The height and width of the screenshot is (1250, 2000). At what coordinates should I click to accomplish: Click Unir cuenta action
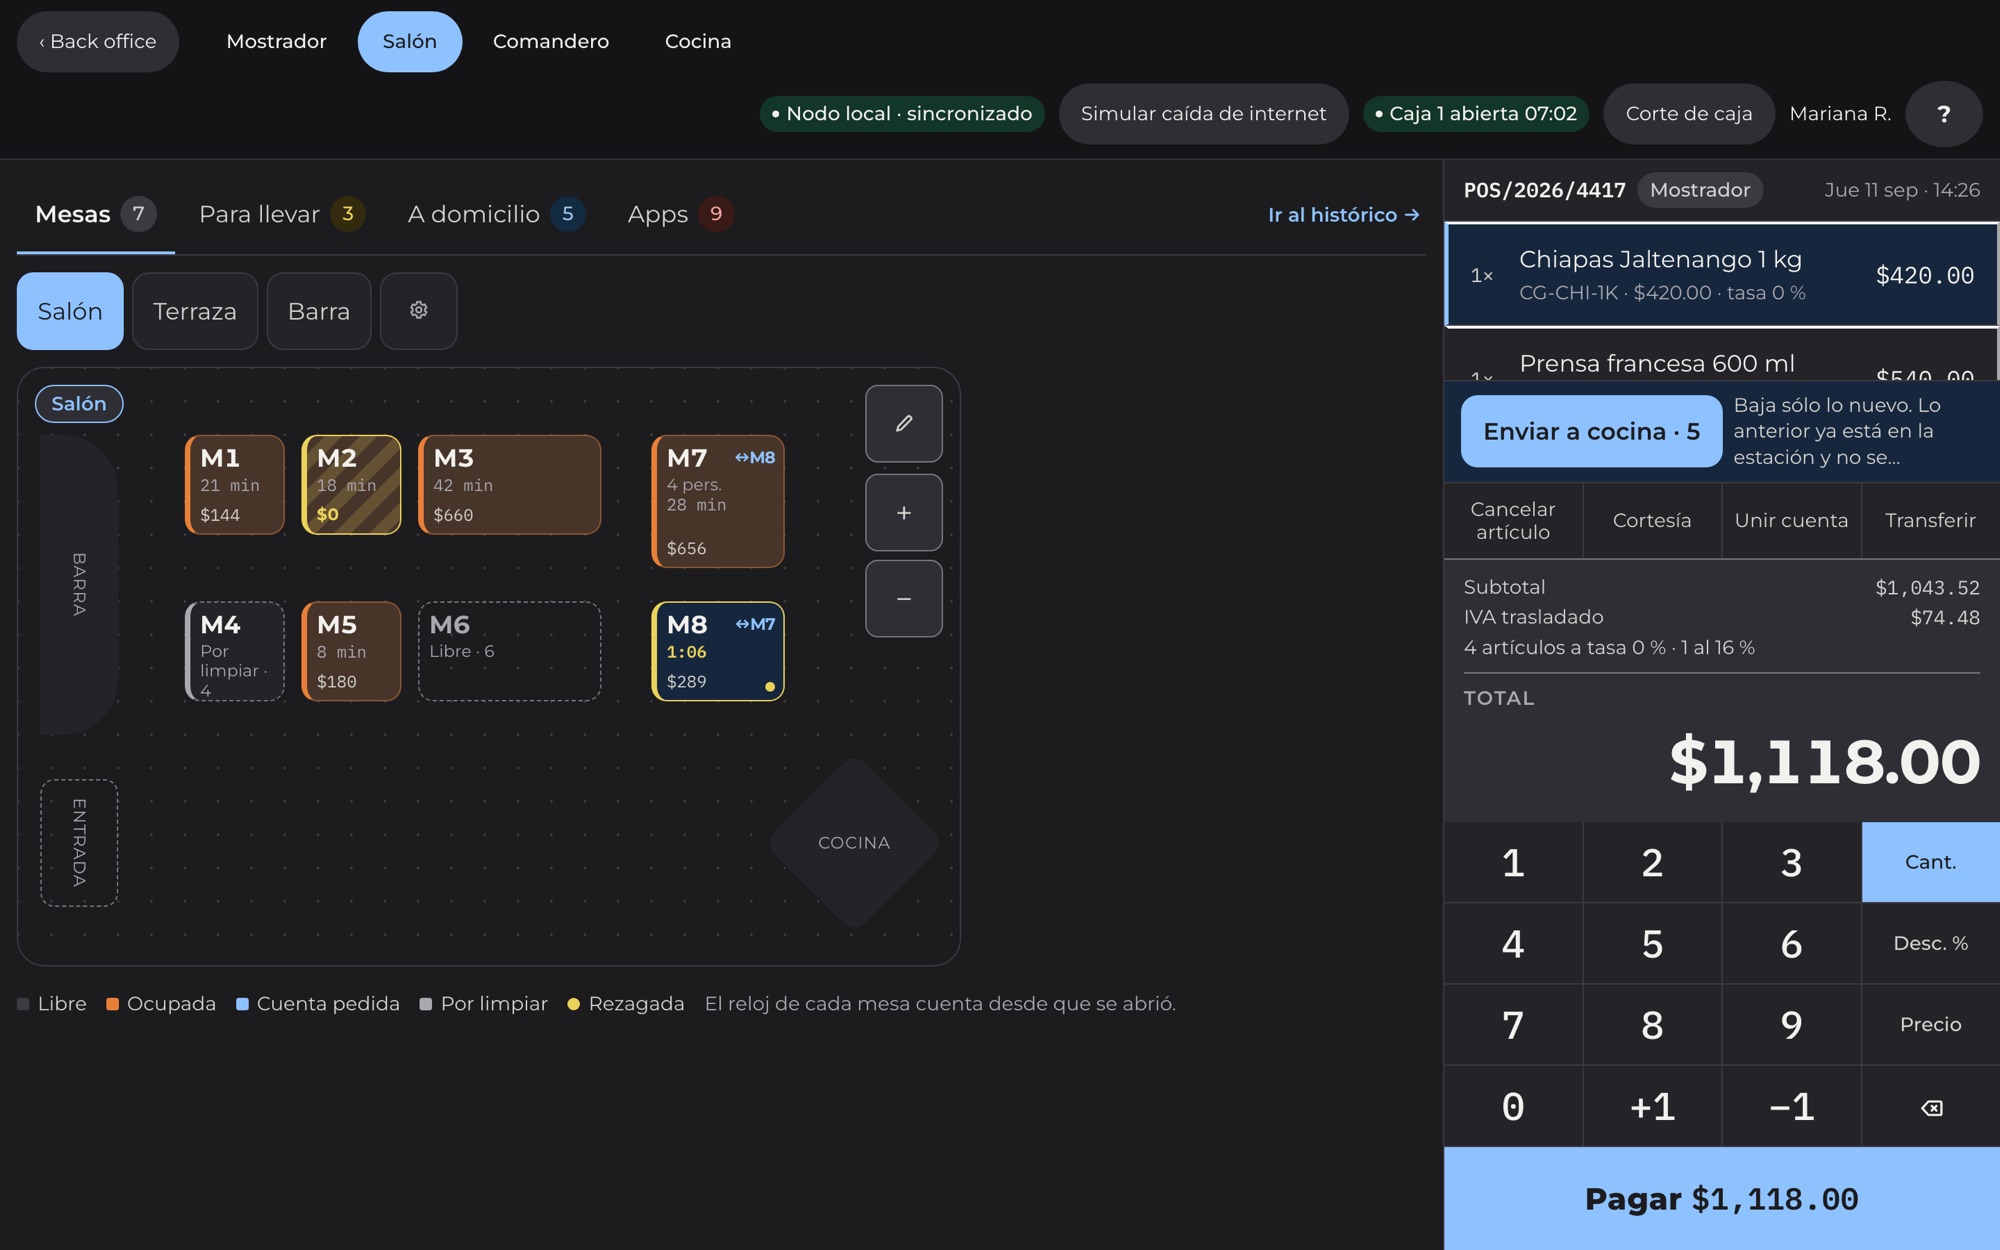(1791, 521)
